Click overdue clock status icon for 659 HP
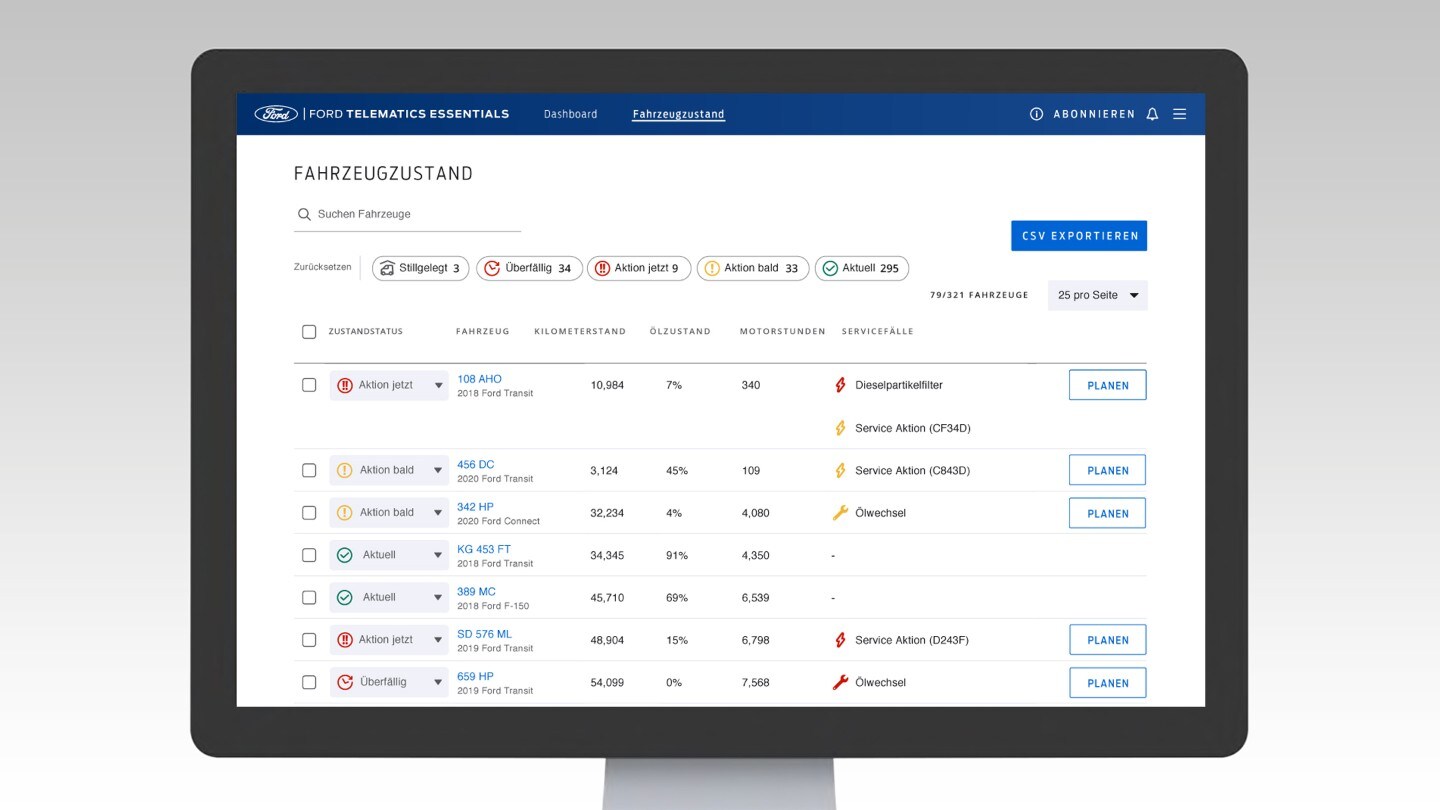The image size is (1440, 810). pos(345,682)
